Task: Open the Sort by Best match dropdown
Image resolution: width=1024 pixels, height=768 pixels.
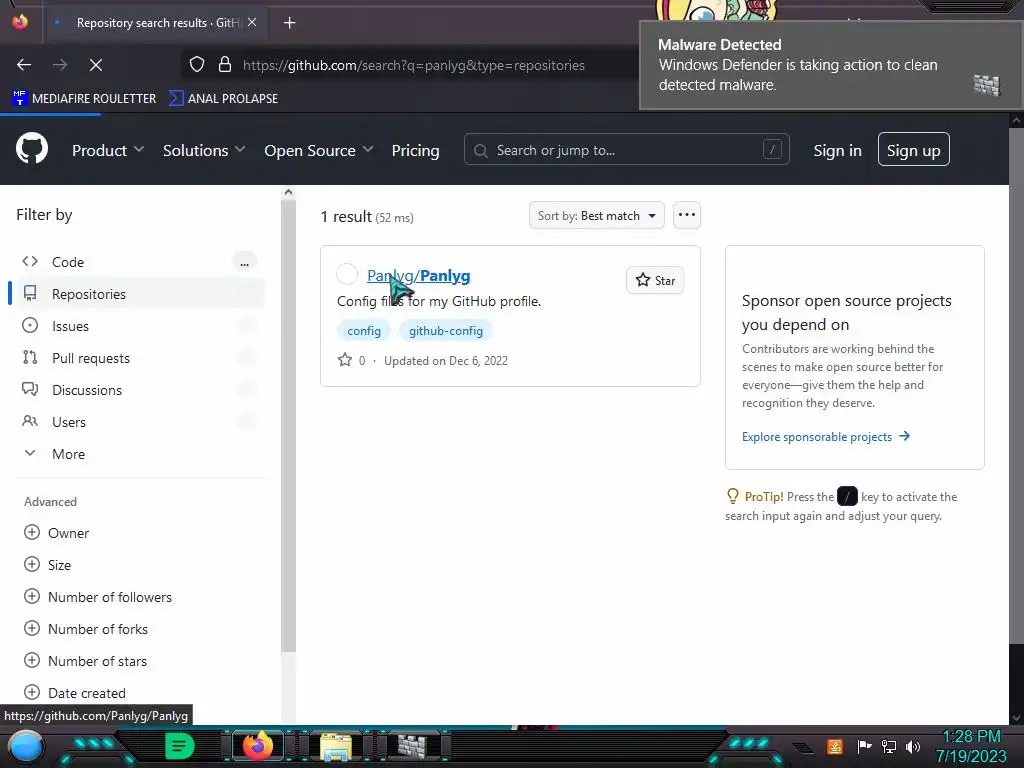Action: click(596, 216)
